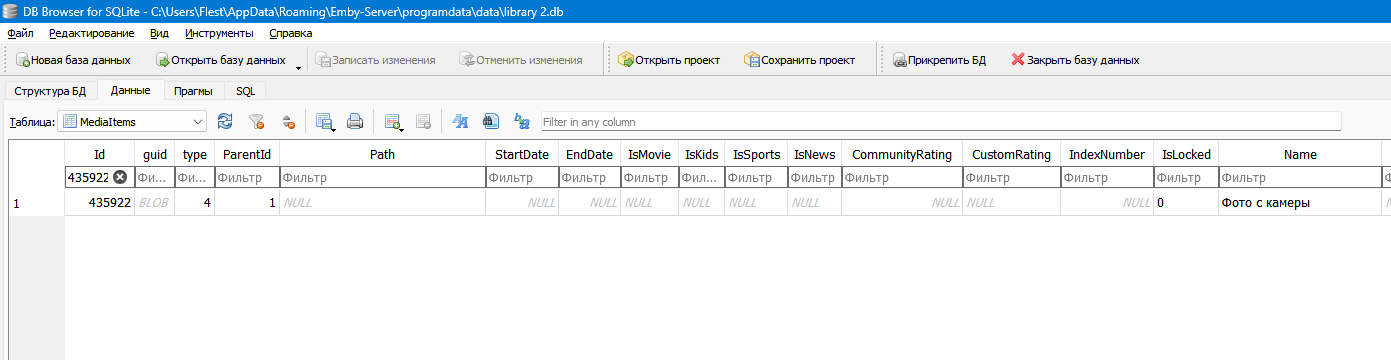Refresh the table data

(225, 122)
